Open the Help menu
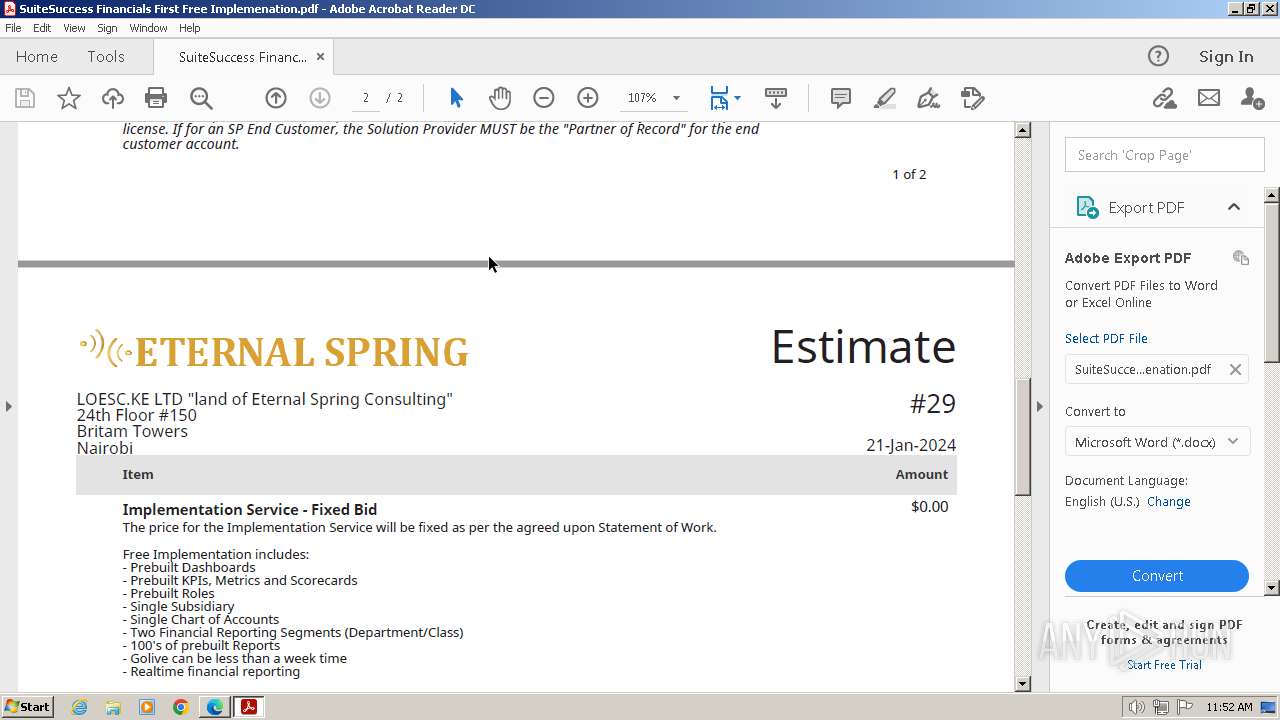1280x720 pixels. coord(190,28)
